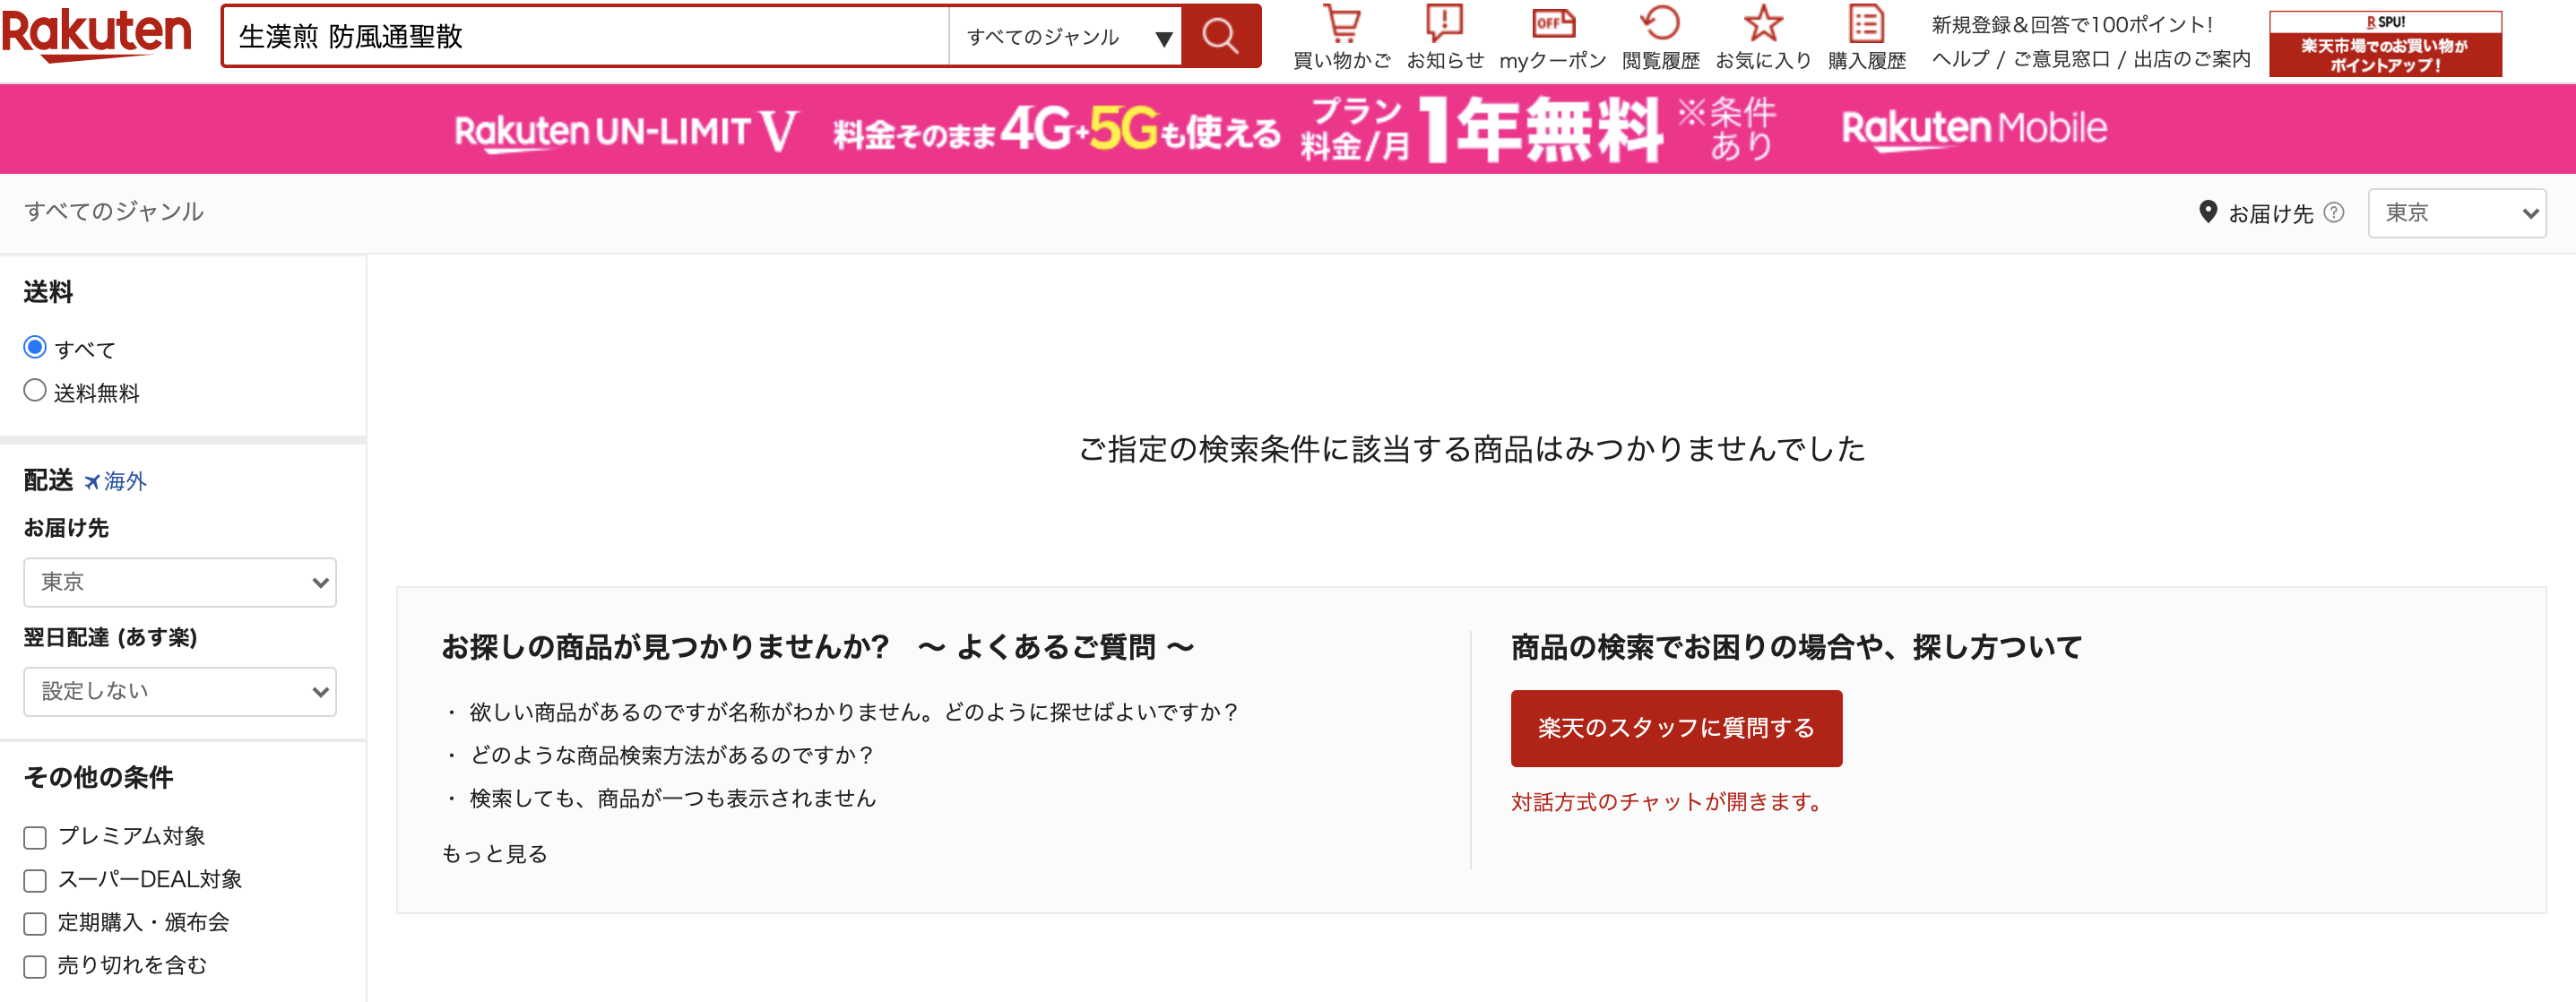Click ご意見窓口 link in header

click(2061, 59)
